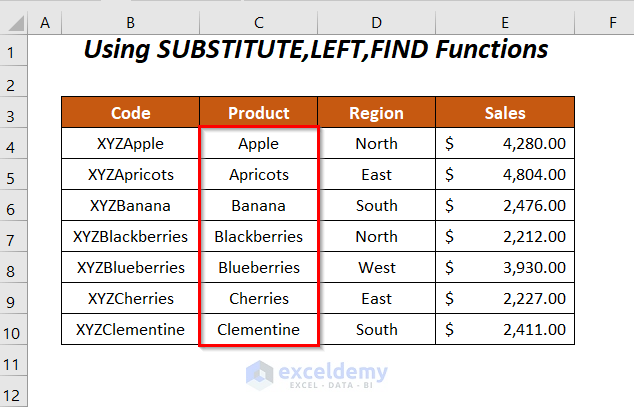Image resolution: width=634 pixels, height=407 pixels.
Task: Select column B header
Action: tap(130, 20)
